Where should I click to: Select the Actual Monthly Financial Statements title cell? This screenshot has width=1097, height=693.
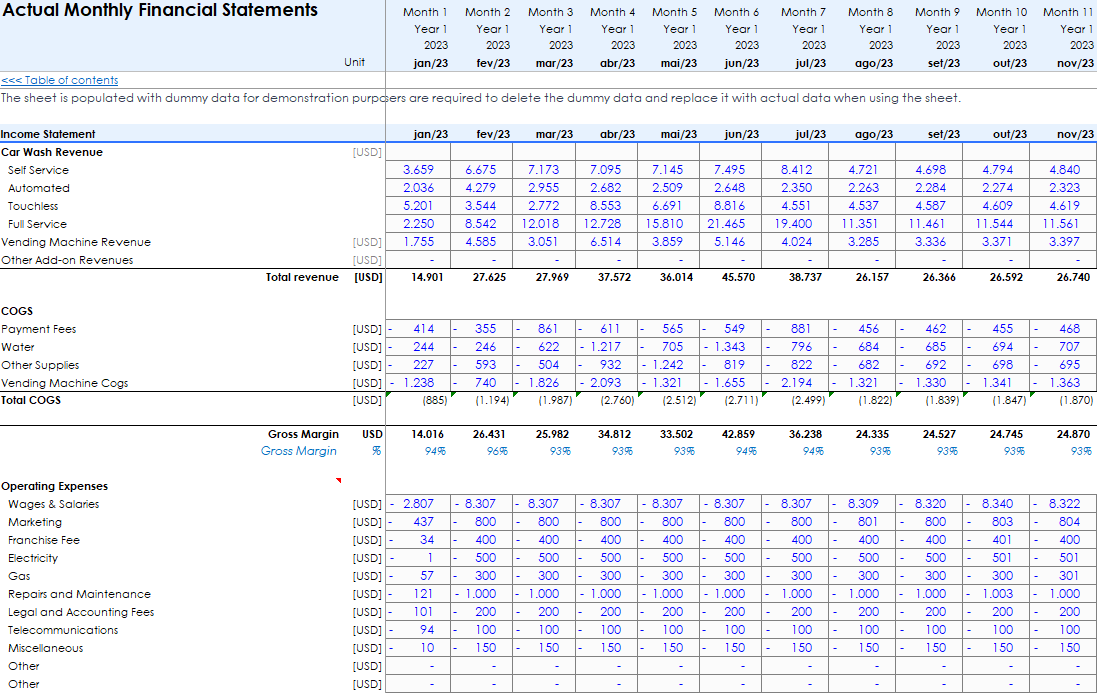pos(159,11)
